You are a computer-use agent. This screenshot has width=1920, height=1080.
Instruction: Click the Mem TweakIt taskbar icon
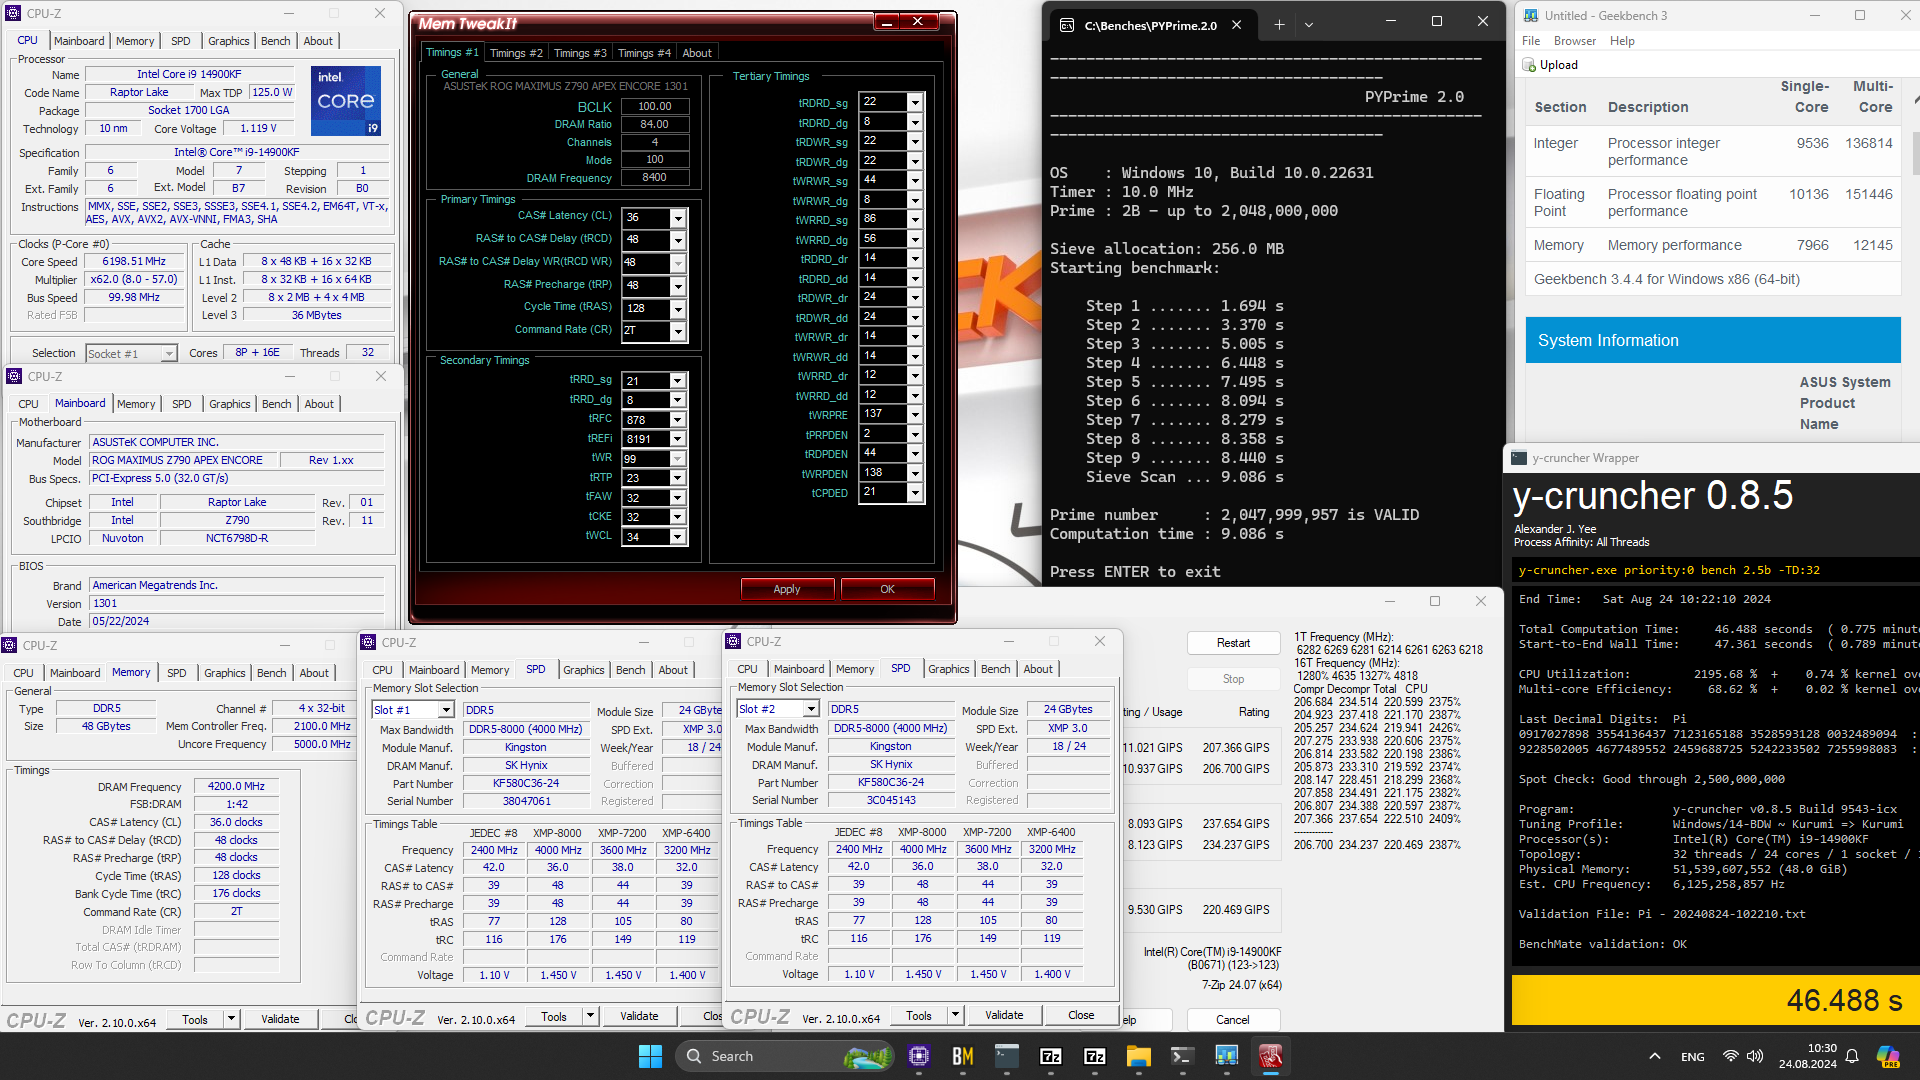(x=1270, y=1056)
